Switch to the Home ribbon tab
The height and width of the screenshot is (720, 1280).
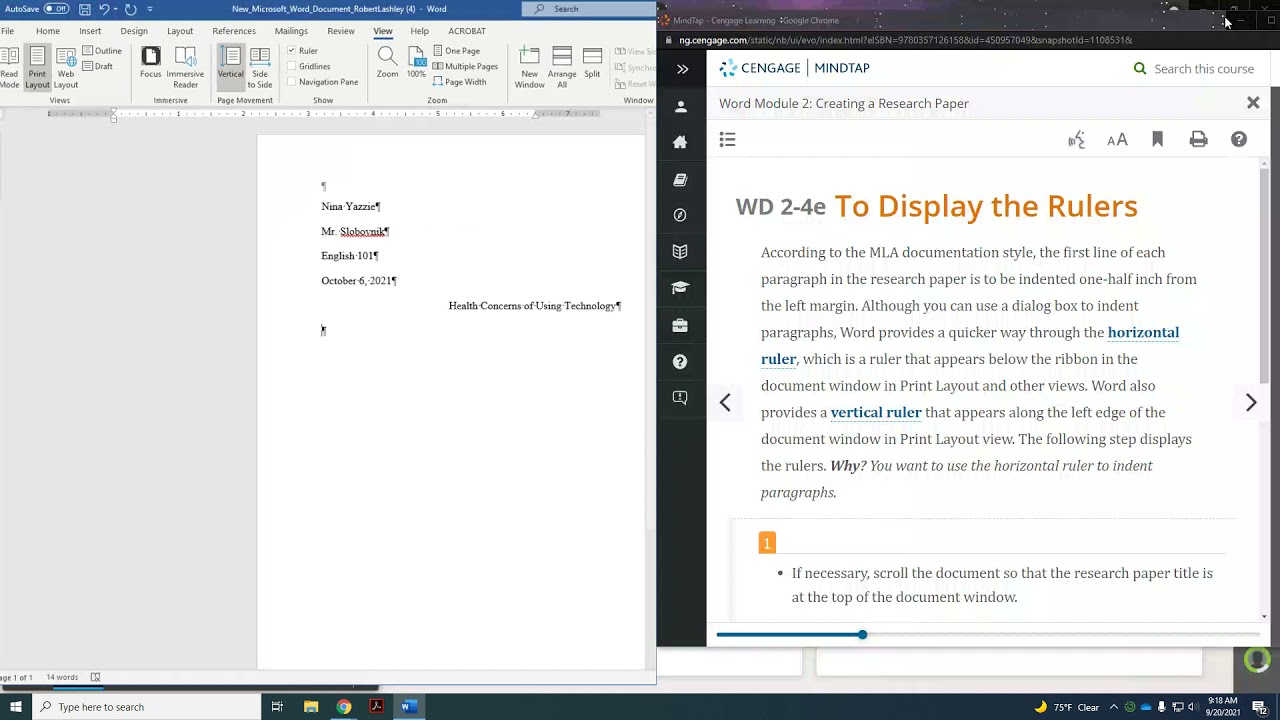pyautogui.click(x=48, y=31)
